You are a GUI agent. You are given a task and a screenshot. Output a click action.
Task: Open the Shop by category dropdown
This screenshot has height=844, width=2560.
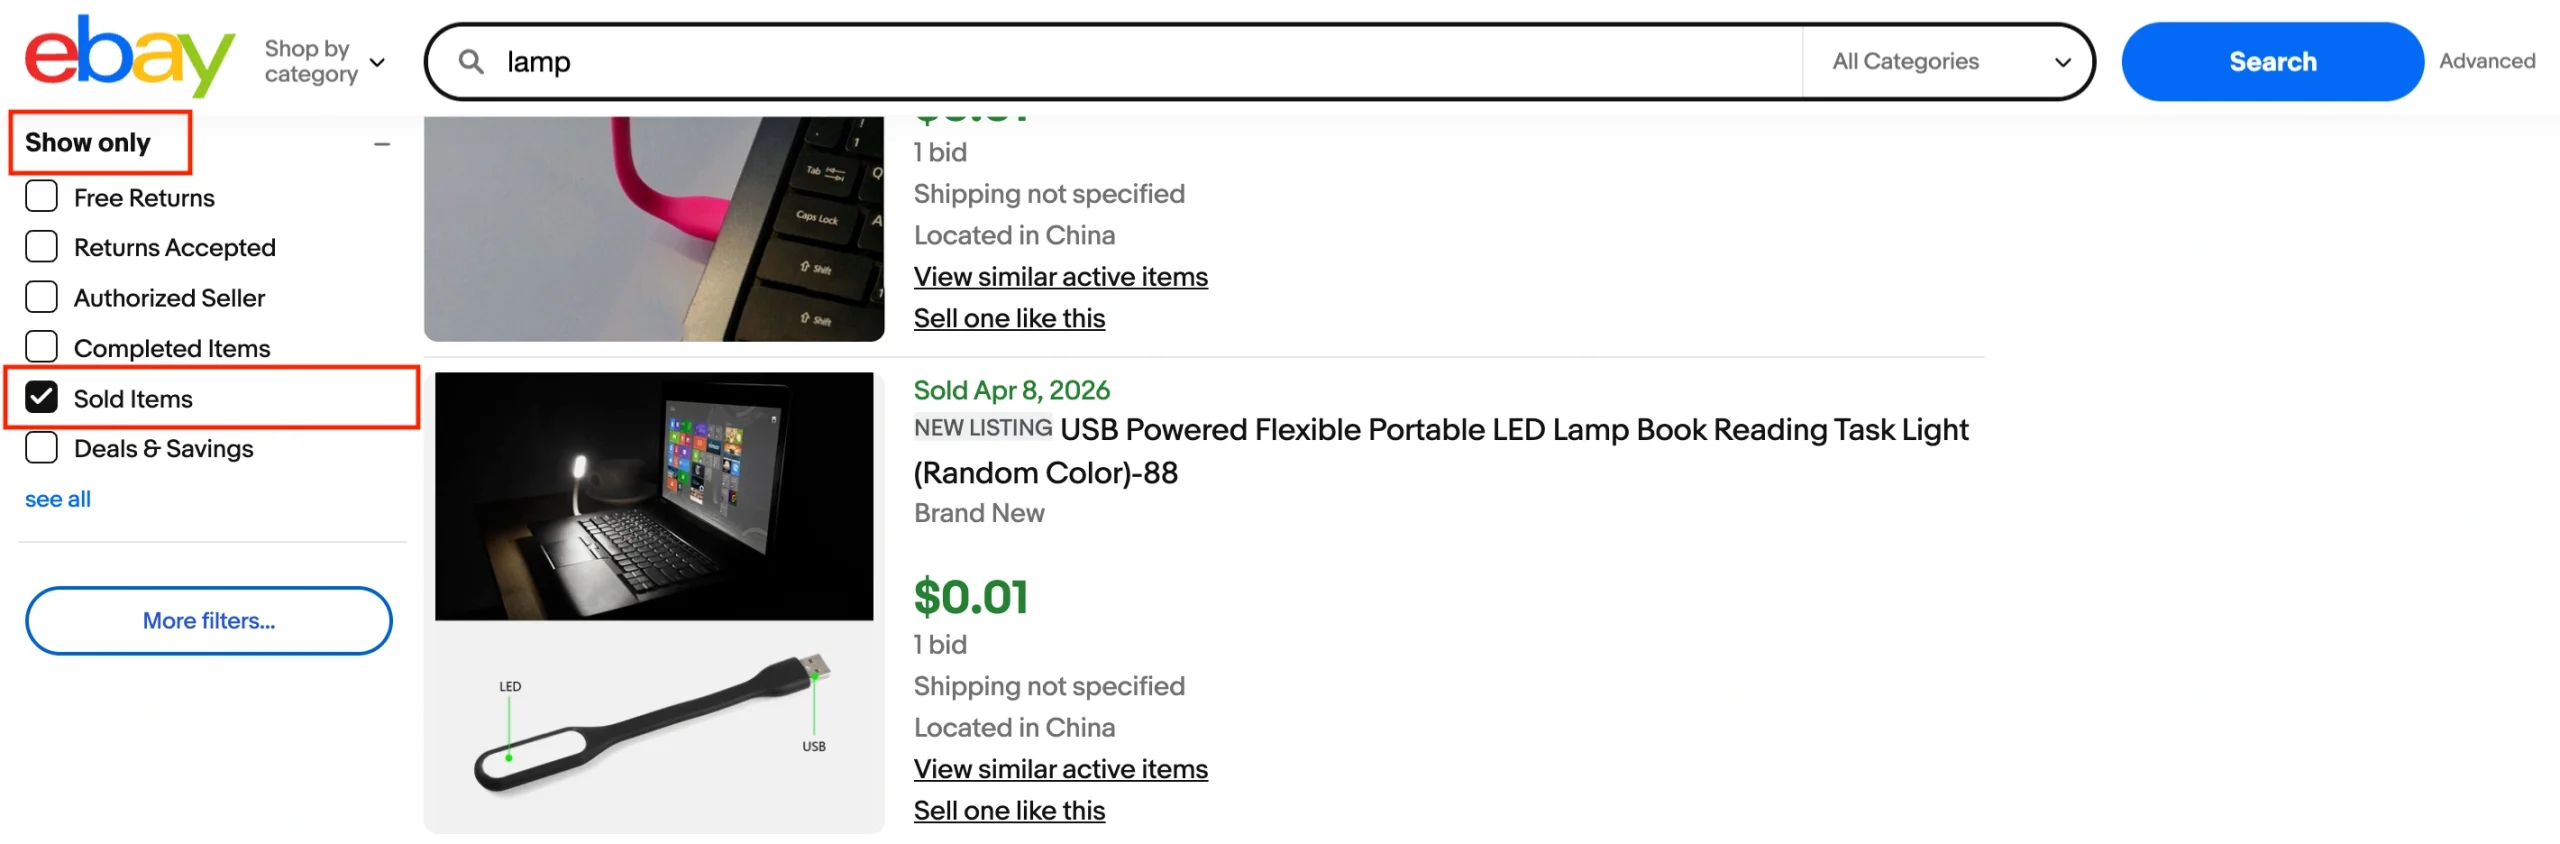[324, 62]
